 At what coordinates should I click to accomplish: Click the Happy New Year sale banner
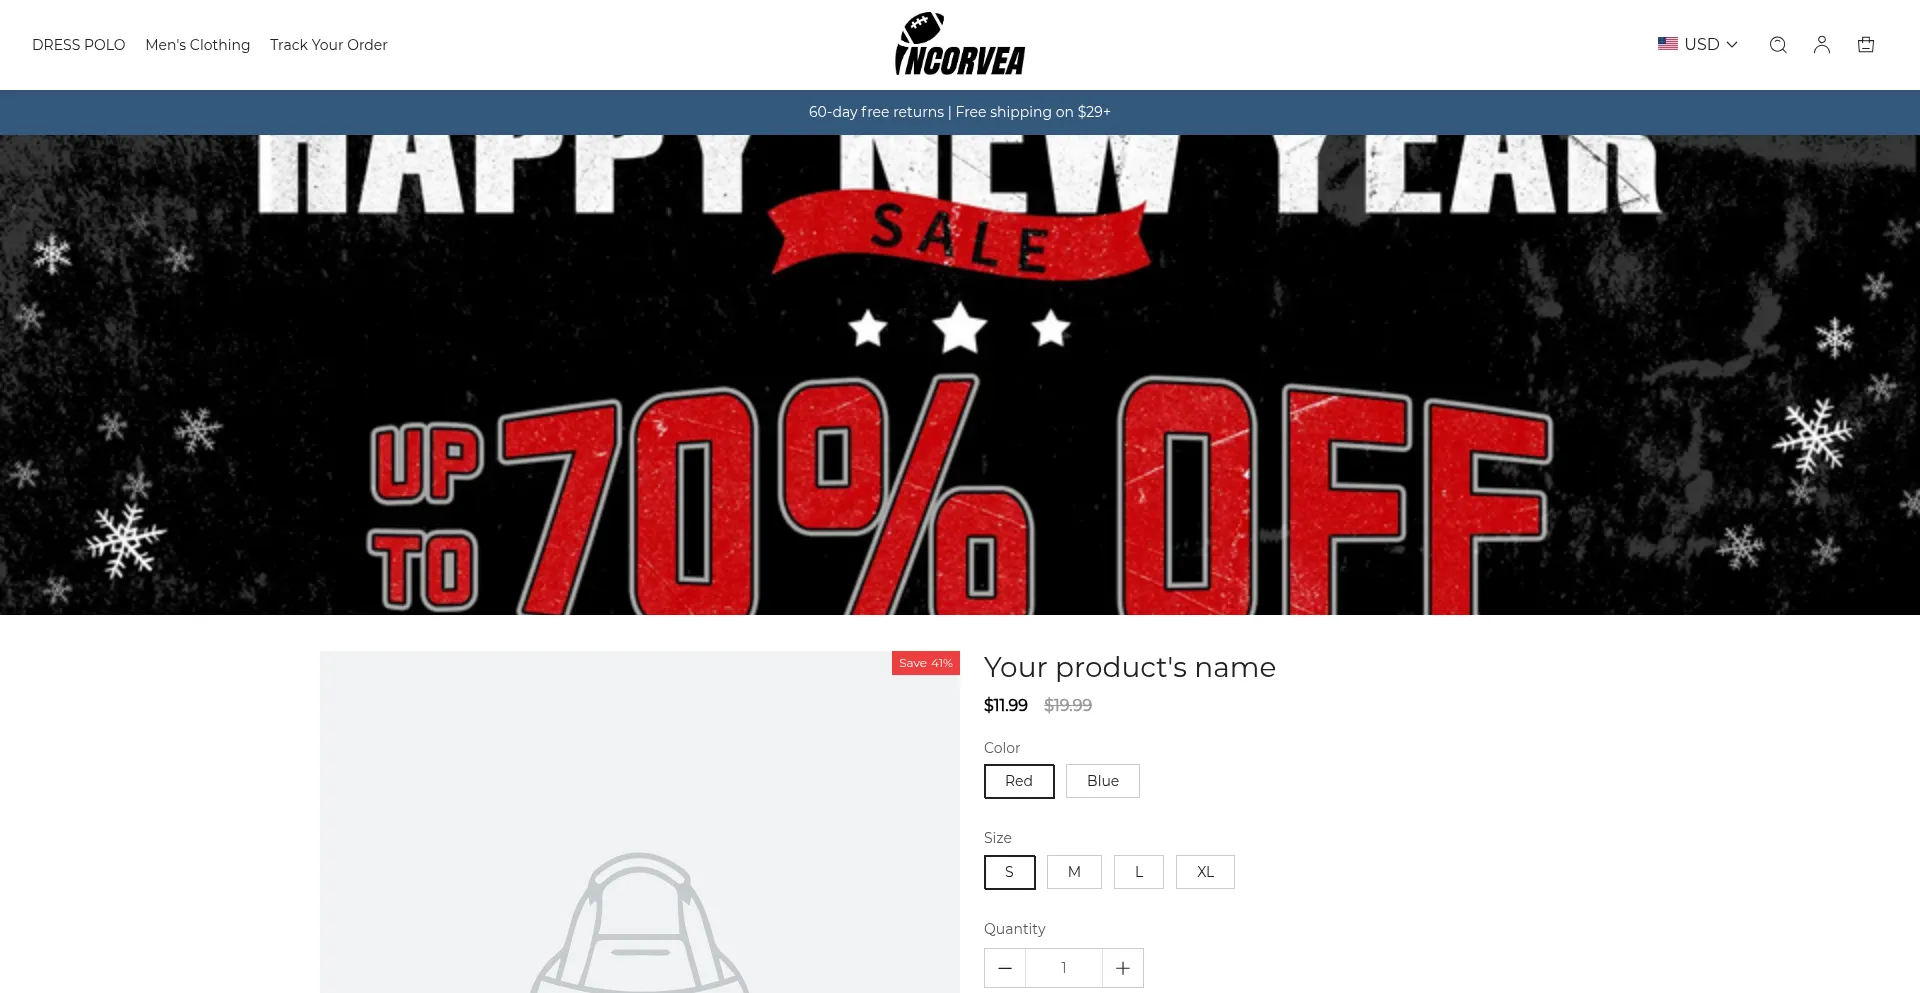pyautogui.click(x=960, y=375)
